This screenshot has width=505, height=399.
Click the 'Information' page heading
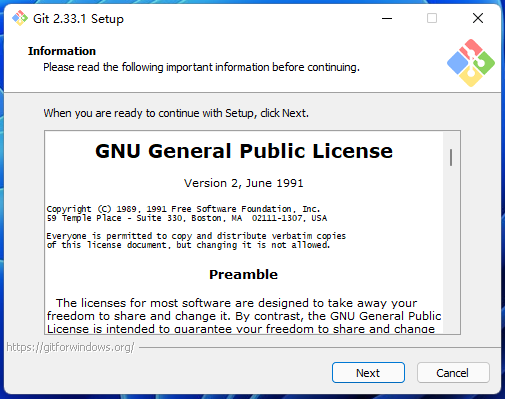tap(62, 51)
